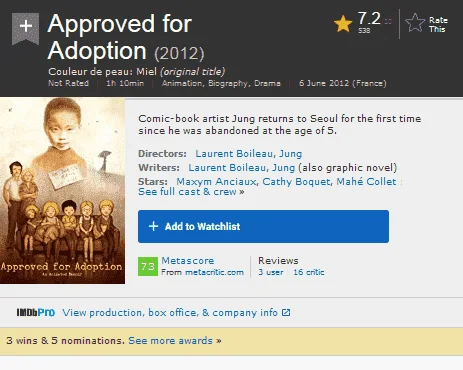Viewport: 463px width, 370px height.
Task: Open the Approved for Adoption poster
Action: [x=62, y=191]
